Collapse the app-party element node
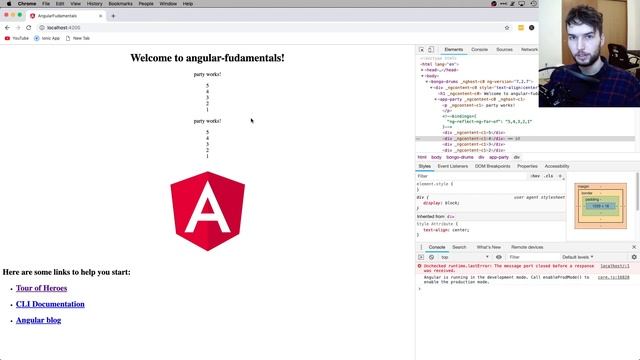 coord(436,99)
